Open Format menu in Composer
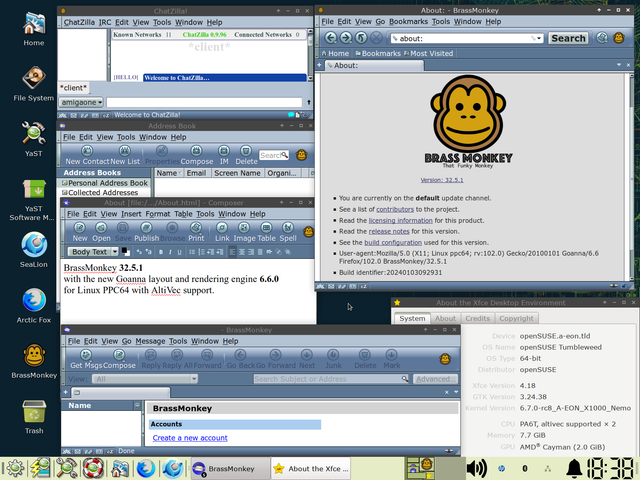The height and width of the screenshot is (480, 640). coord(158,214)
